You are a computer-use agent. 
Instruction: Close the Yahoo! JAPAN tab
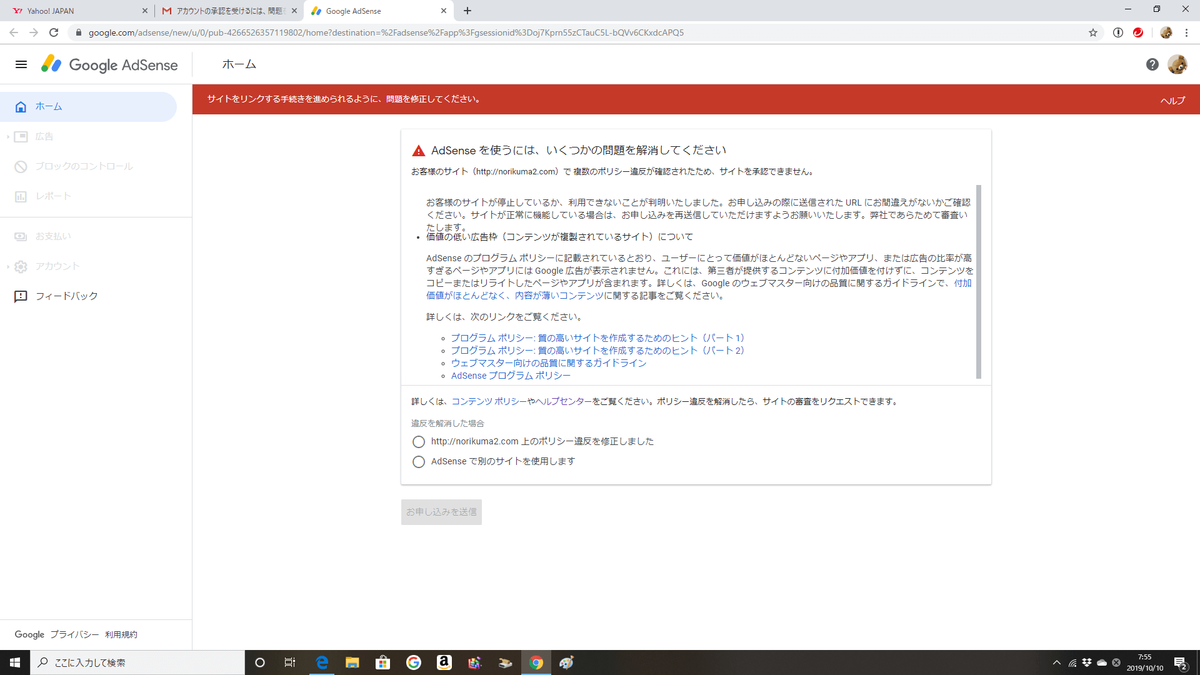coord(145,10)
